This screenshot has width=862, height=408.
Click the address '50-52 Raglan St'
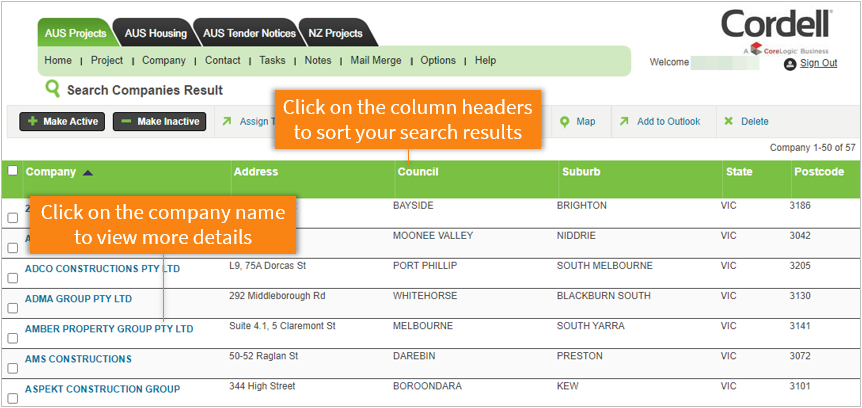263,356
